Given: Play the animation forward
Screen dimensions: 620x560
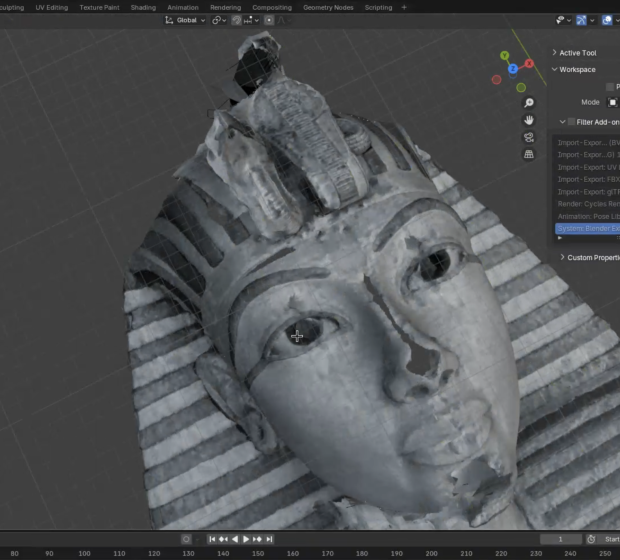Looking at the screenshot, I should (x=246, y=539).
